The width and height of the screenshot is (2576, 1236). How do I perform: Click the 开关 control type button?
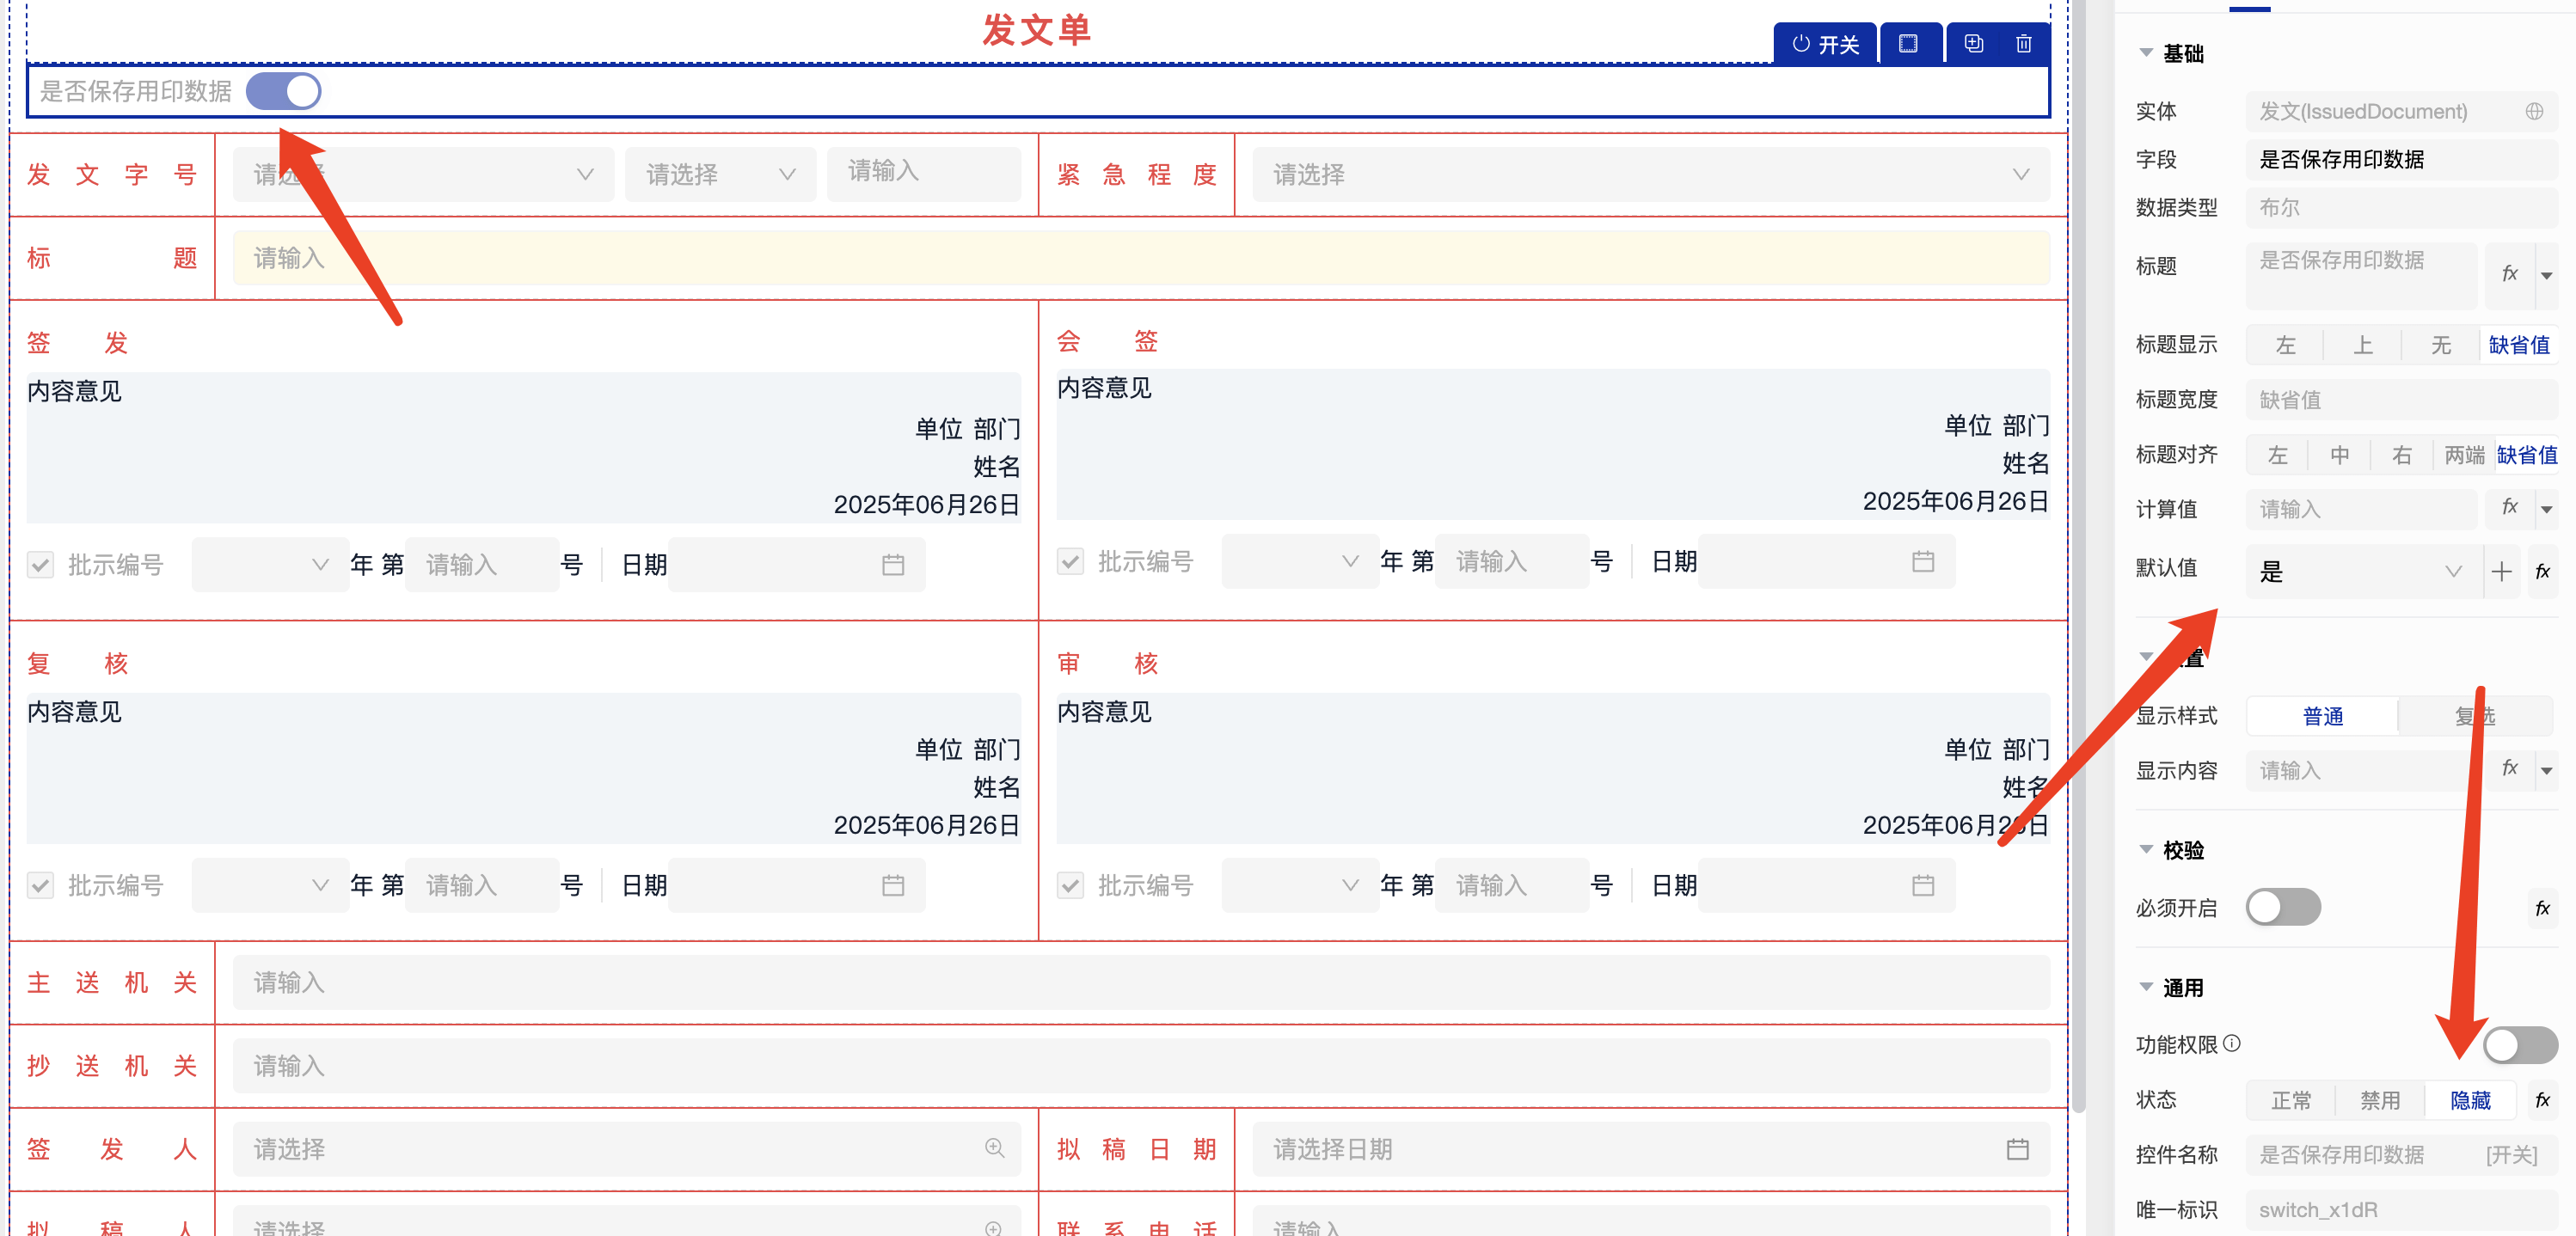(x=1826, y=44)
